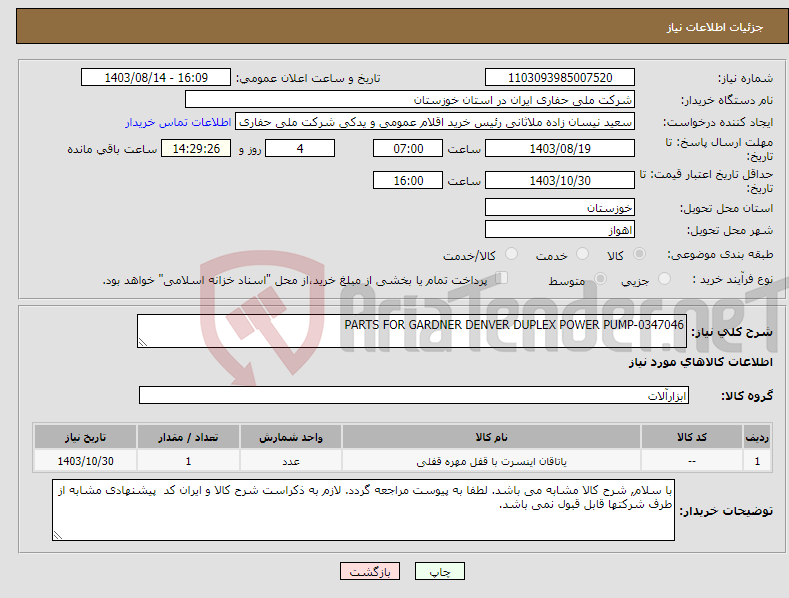The image size is (789, 598).
Task: Select the کالا/خدمت radio button
Action: pos(511,254)
